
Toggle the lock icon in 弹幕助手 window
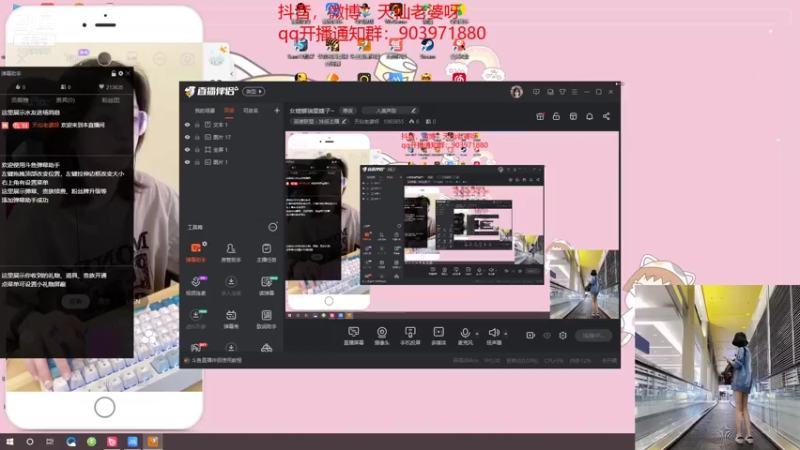(x=114, y=73)
